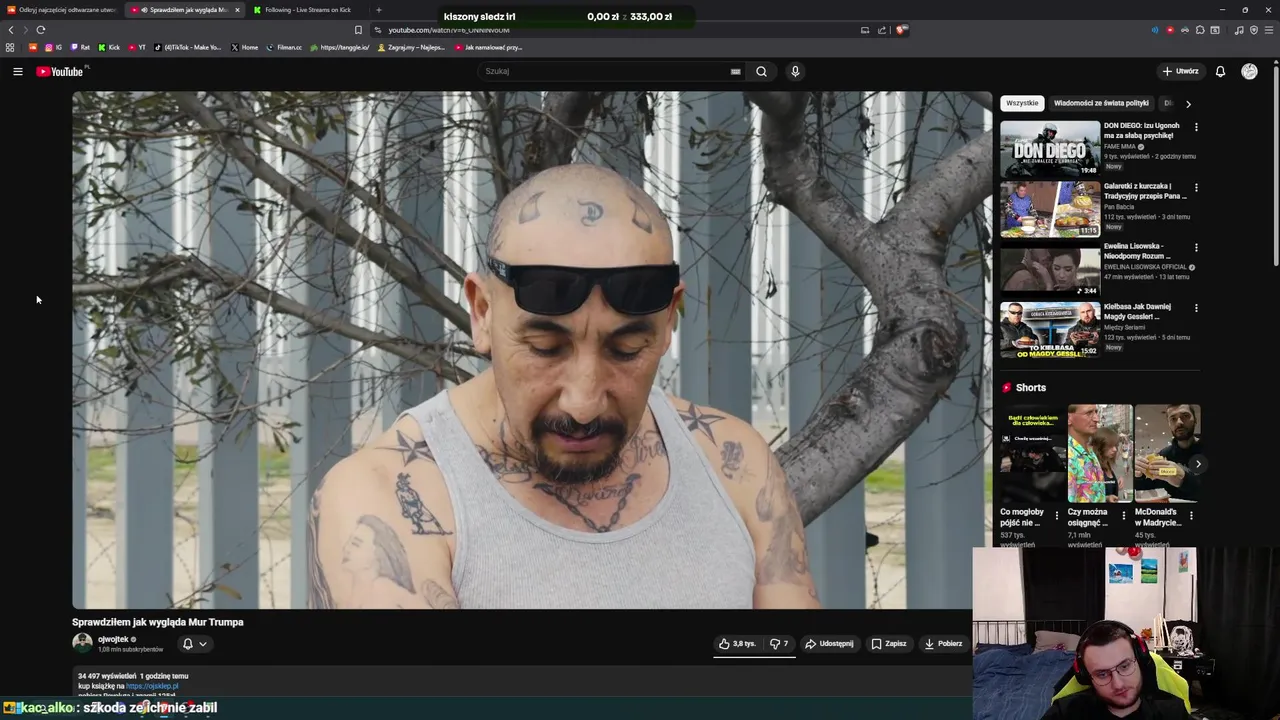Image resolution: width=1280 pixels, height=720 pixels.
Task: Open the tanggle.io bookmark
Action: 340,47
